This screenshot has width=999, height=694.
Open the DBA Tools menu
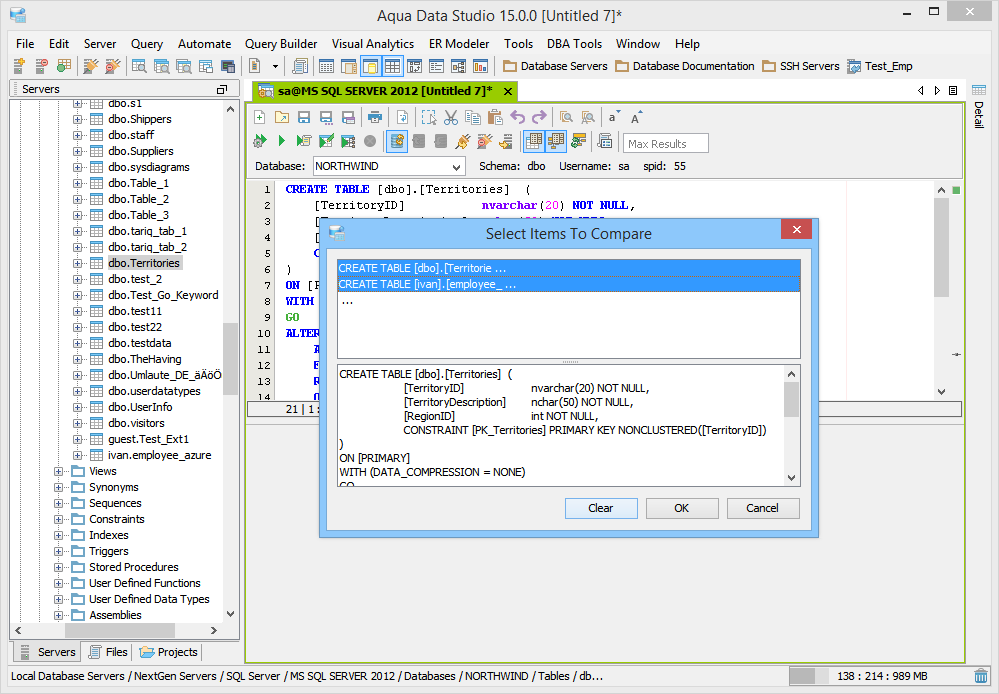pos(574,44)
